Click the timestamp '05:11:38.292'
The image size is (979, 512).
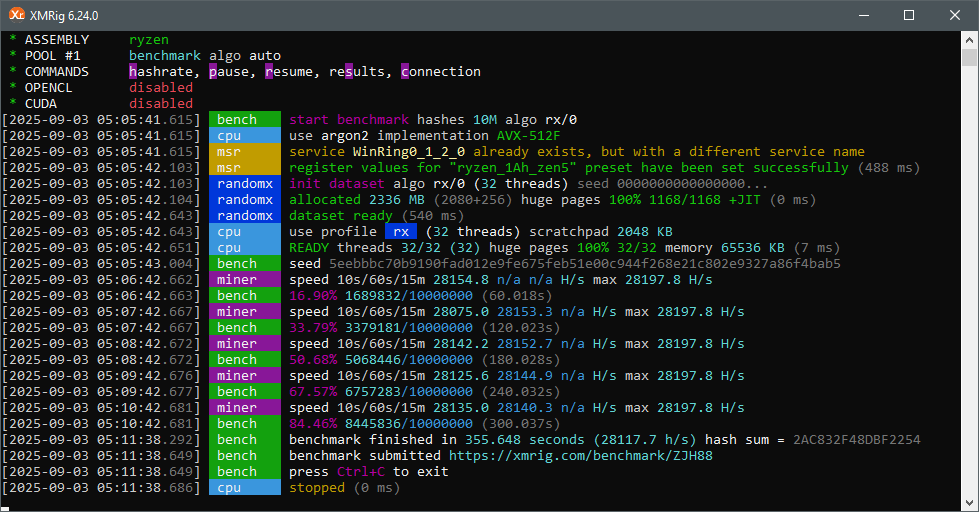point(145,440)
